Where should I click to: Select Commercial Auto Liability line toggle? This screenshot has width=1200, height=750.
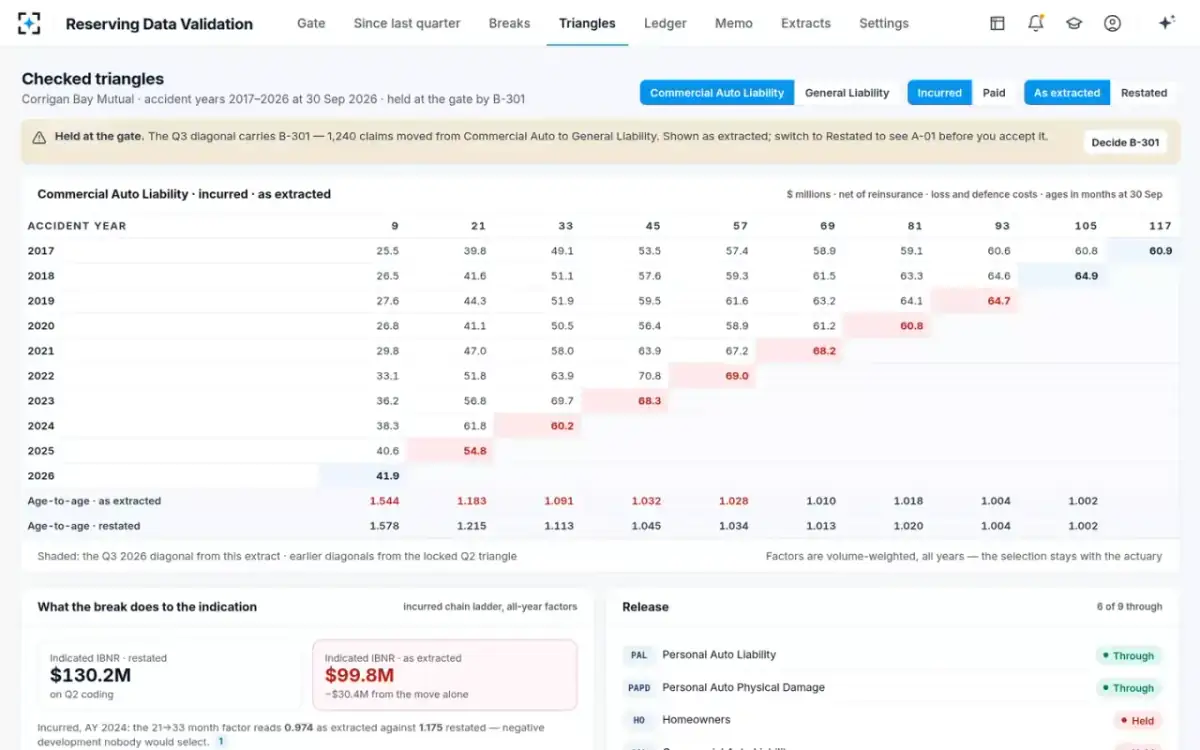pyautogui.click(x=717, y=93)
